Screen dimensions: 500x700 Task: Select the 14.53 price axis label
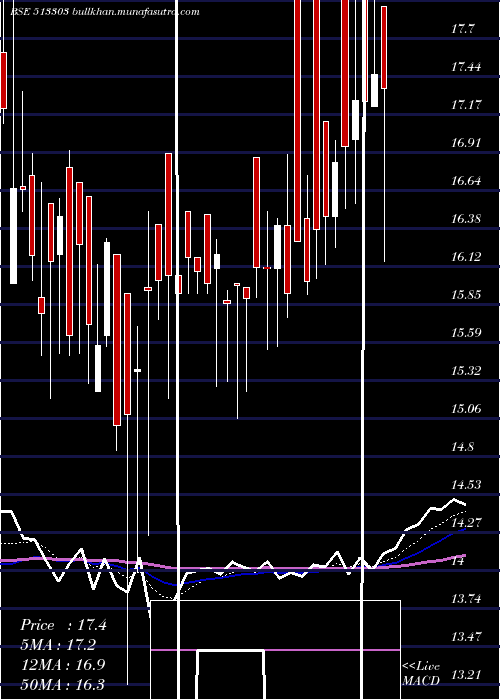[x=466, y=485]
